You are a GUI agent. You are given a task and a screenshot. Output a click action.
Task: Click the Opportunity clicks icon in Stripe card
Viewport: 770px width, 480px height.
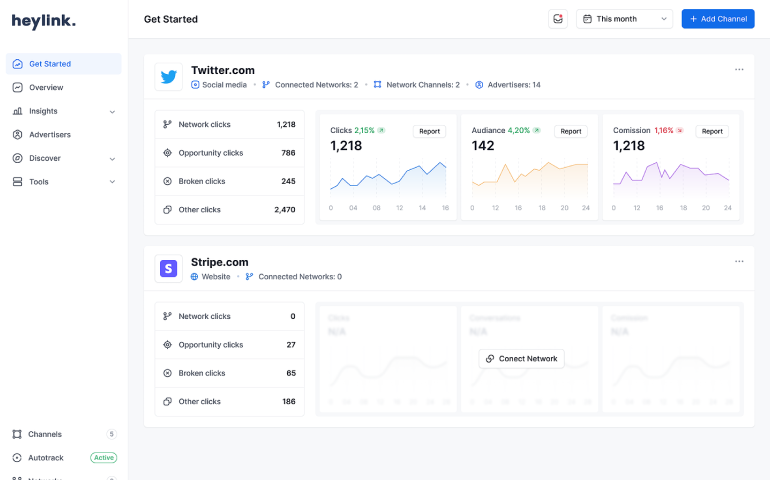click(x=167, y=345)
